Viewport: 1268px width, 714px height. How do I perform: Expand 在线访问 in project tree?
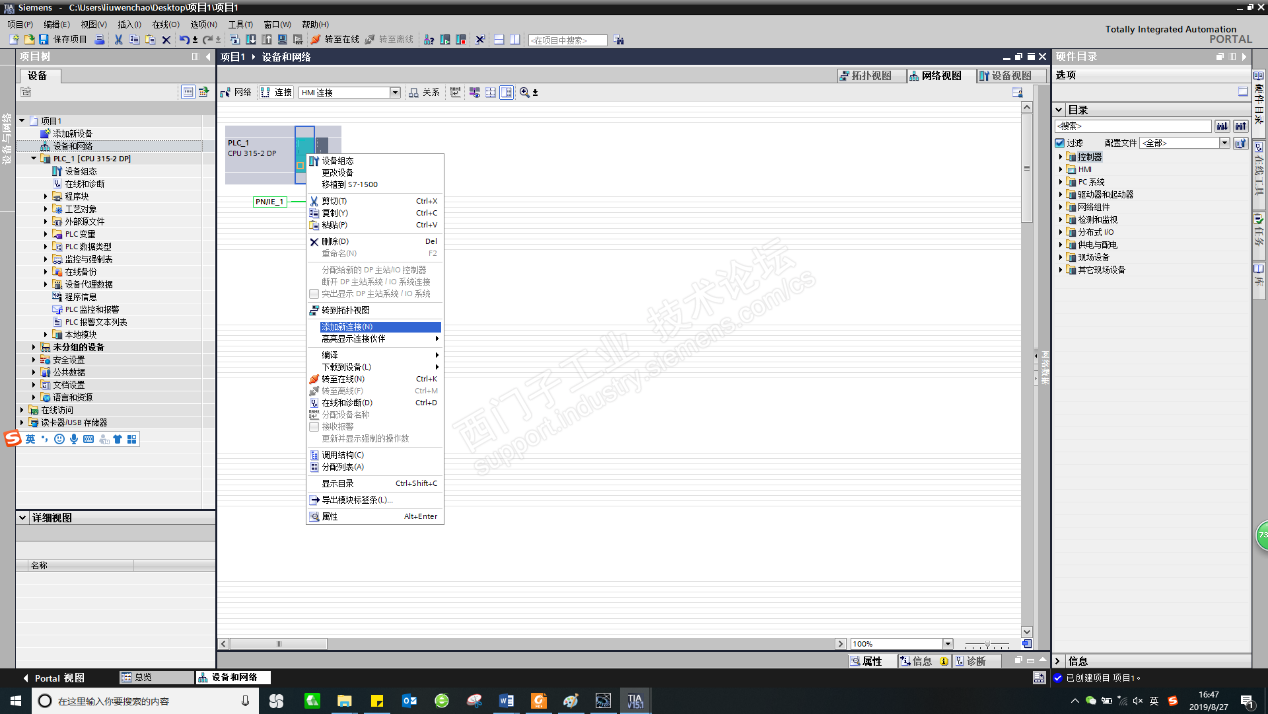pos(22,410)
